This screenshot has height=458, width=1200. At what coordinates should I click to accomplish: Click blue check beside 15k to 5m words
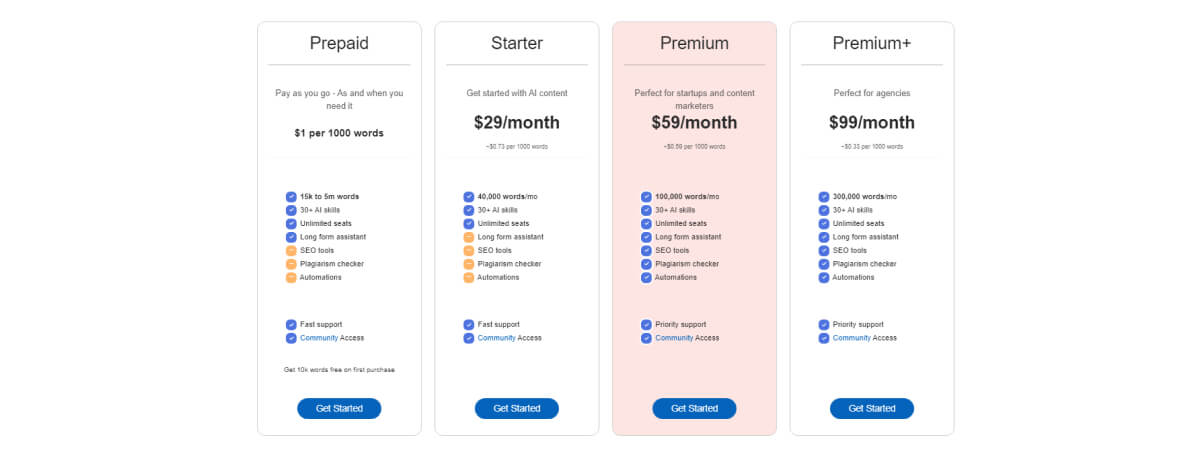coord(291,197)
